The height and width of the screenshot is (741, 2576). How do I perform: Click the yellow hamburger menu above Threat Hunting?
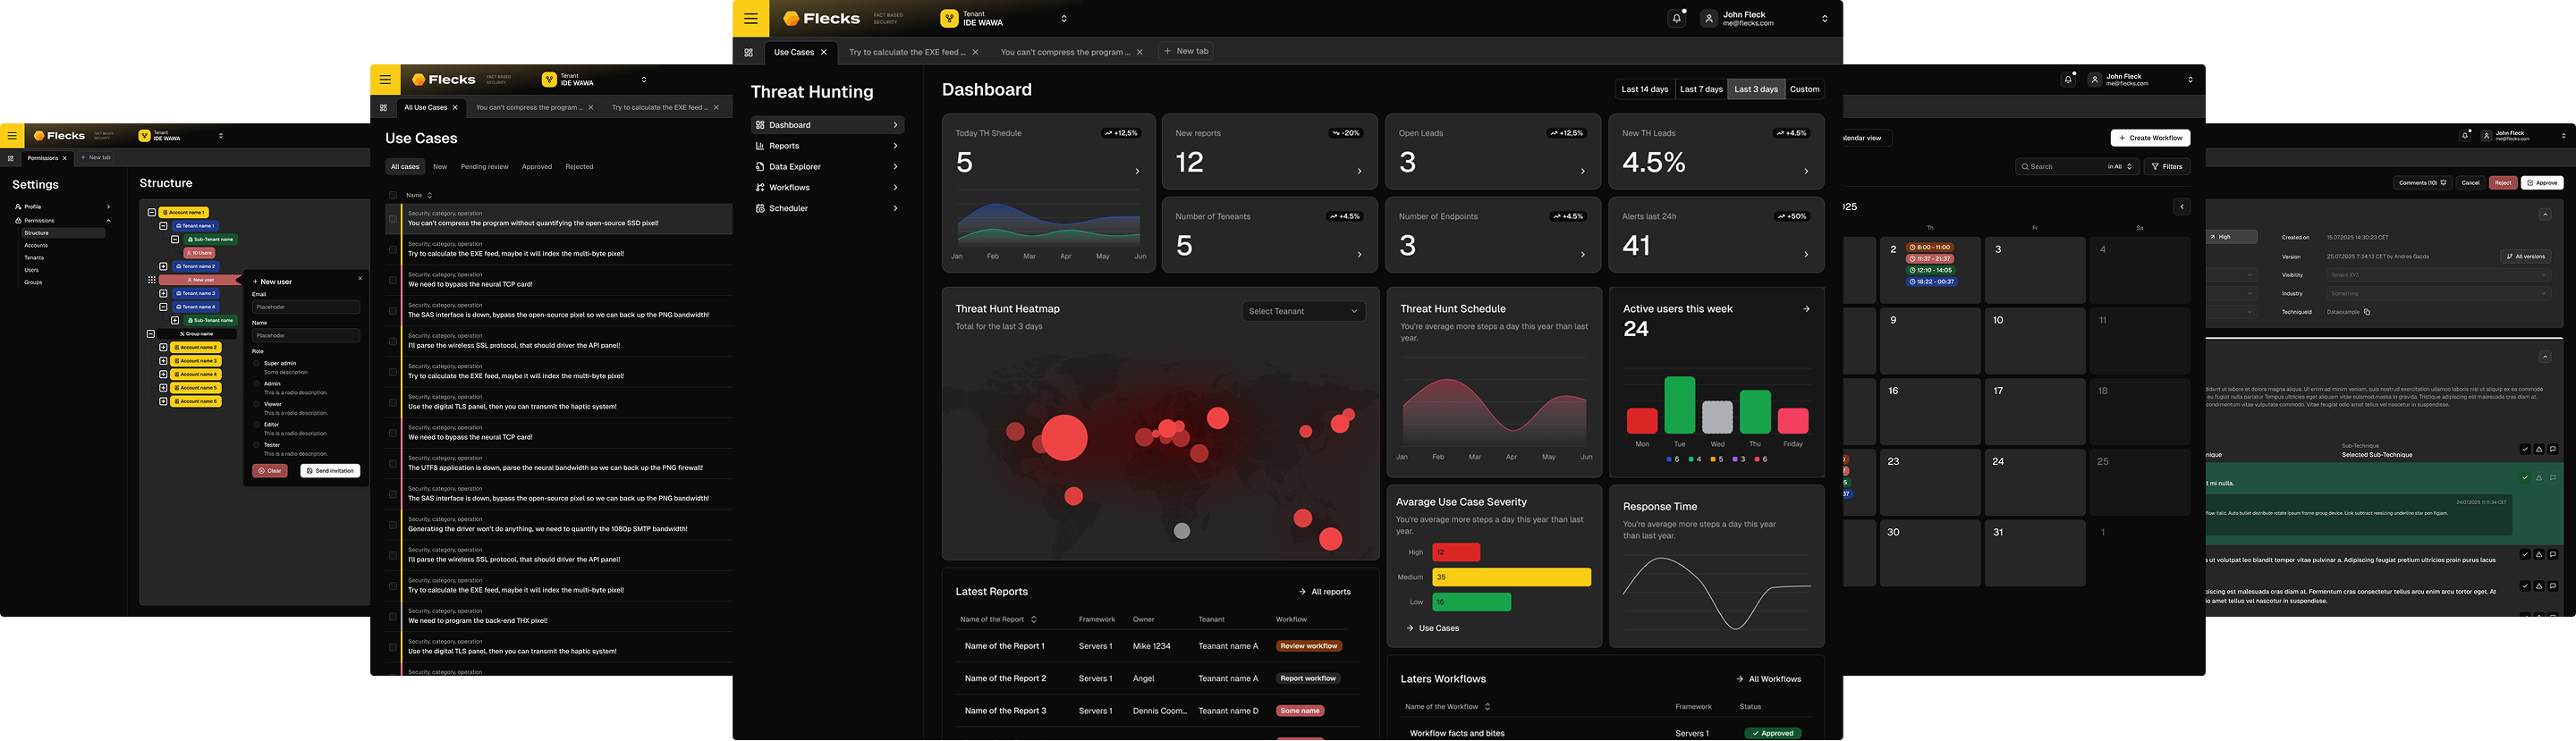pyautogui.click(x=750, y=18)
